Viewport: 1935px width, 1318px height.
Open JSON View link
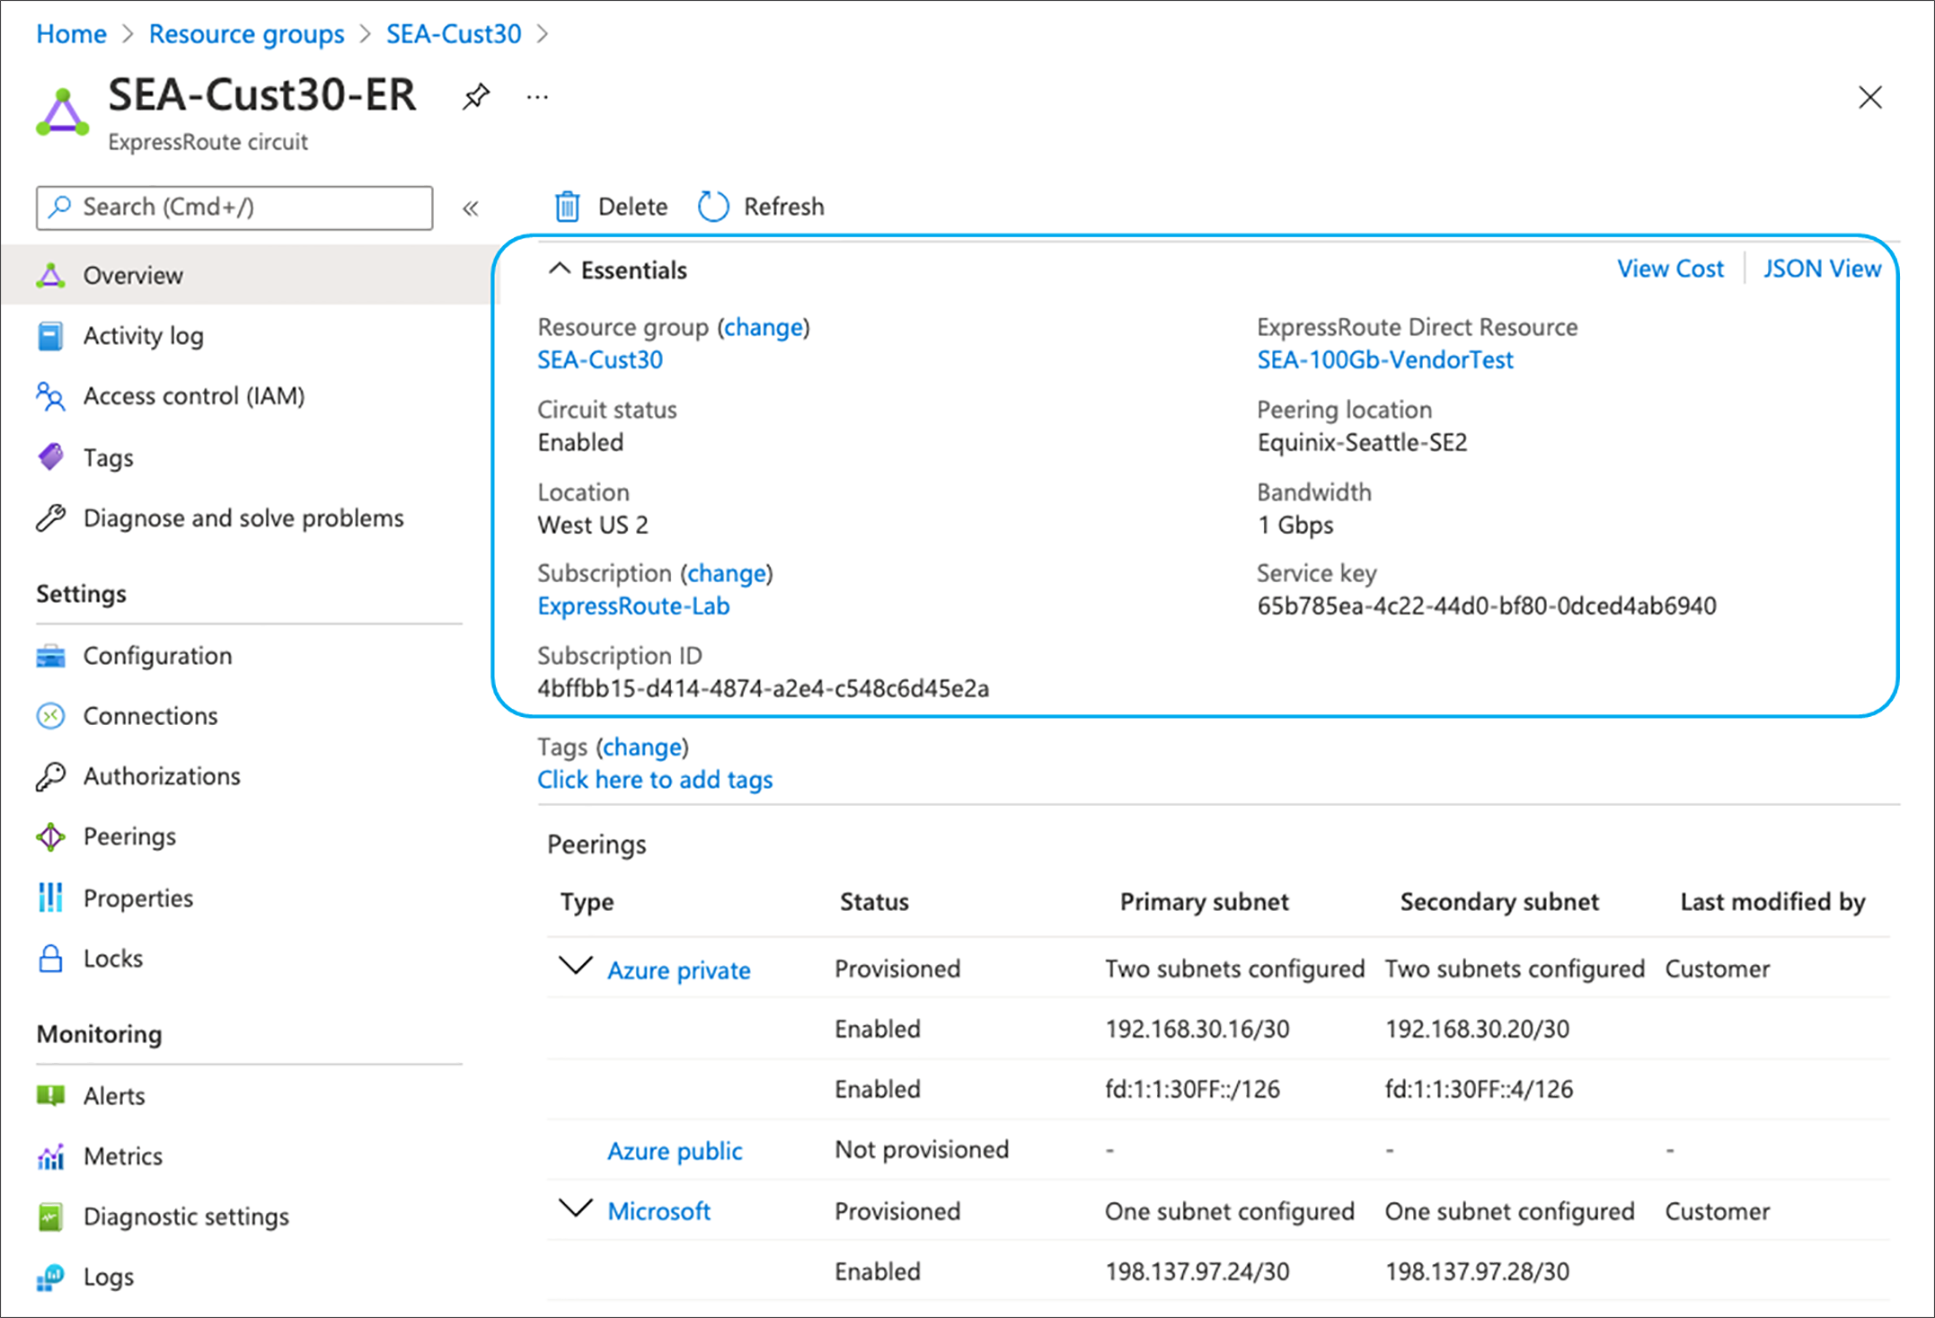pyautogui.click(x=1821, y=269)
